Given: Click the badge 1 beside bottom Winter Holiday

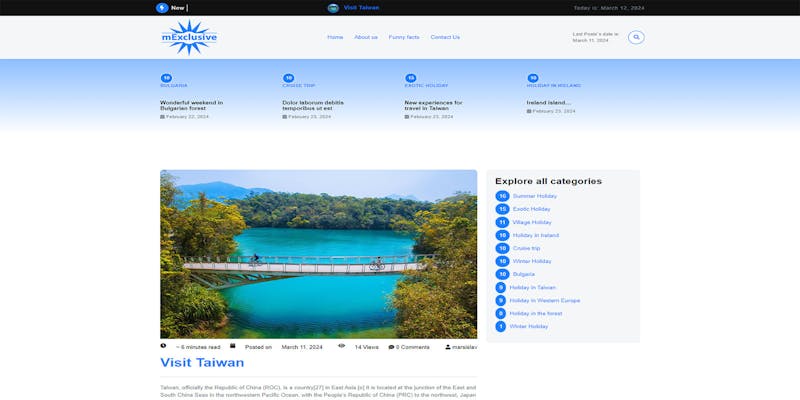Looking at the screenshot, I should 501,327.
